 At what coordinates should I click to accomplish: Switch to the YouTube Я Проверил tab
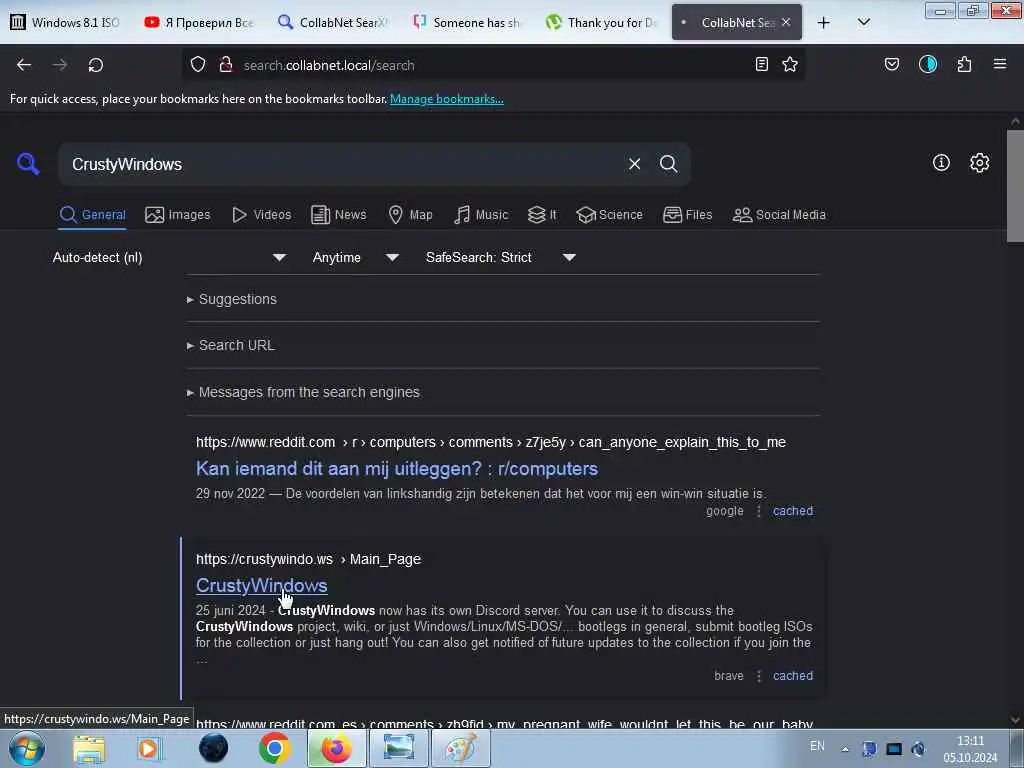pos(199,22)
